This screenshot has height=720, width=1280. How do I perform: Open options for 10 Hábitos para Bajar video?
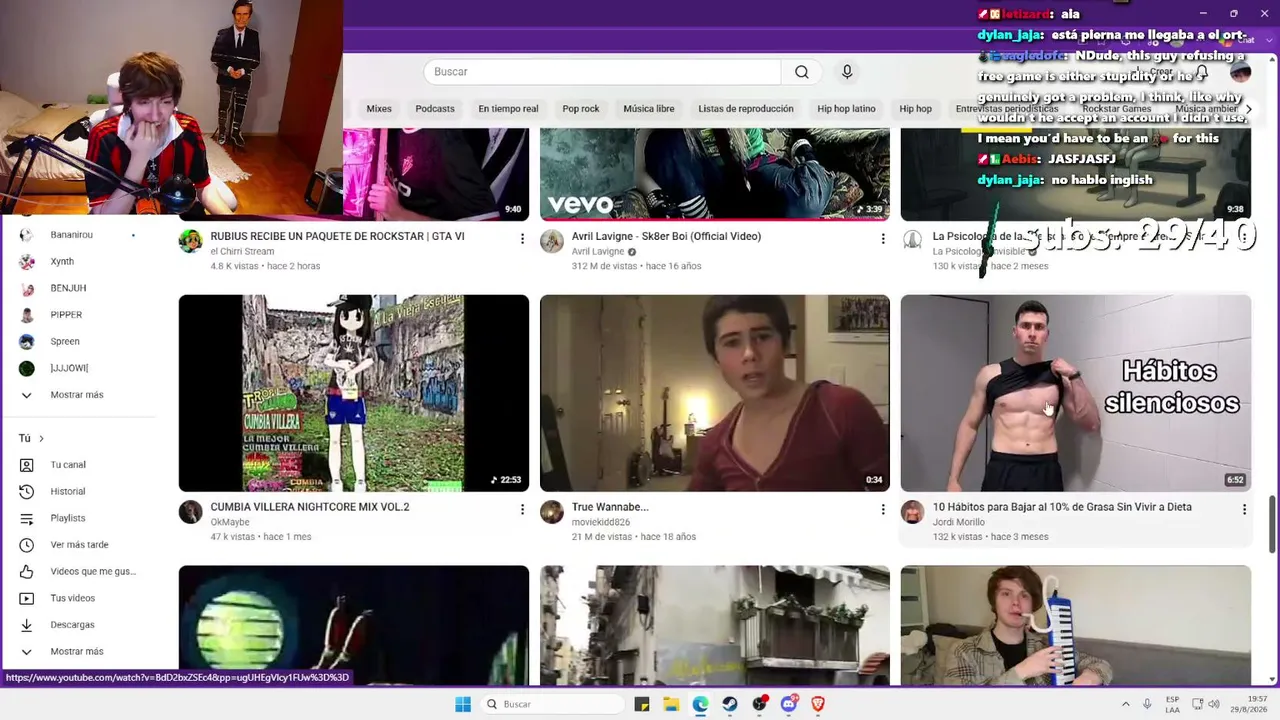(1244, 509)
